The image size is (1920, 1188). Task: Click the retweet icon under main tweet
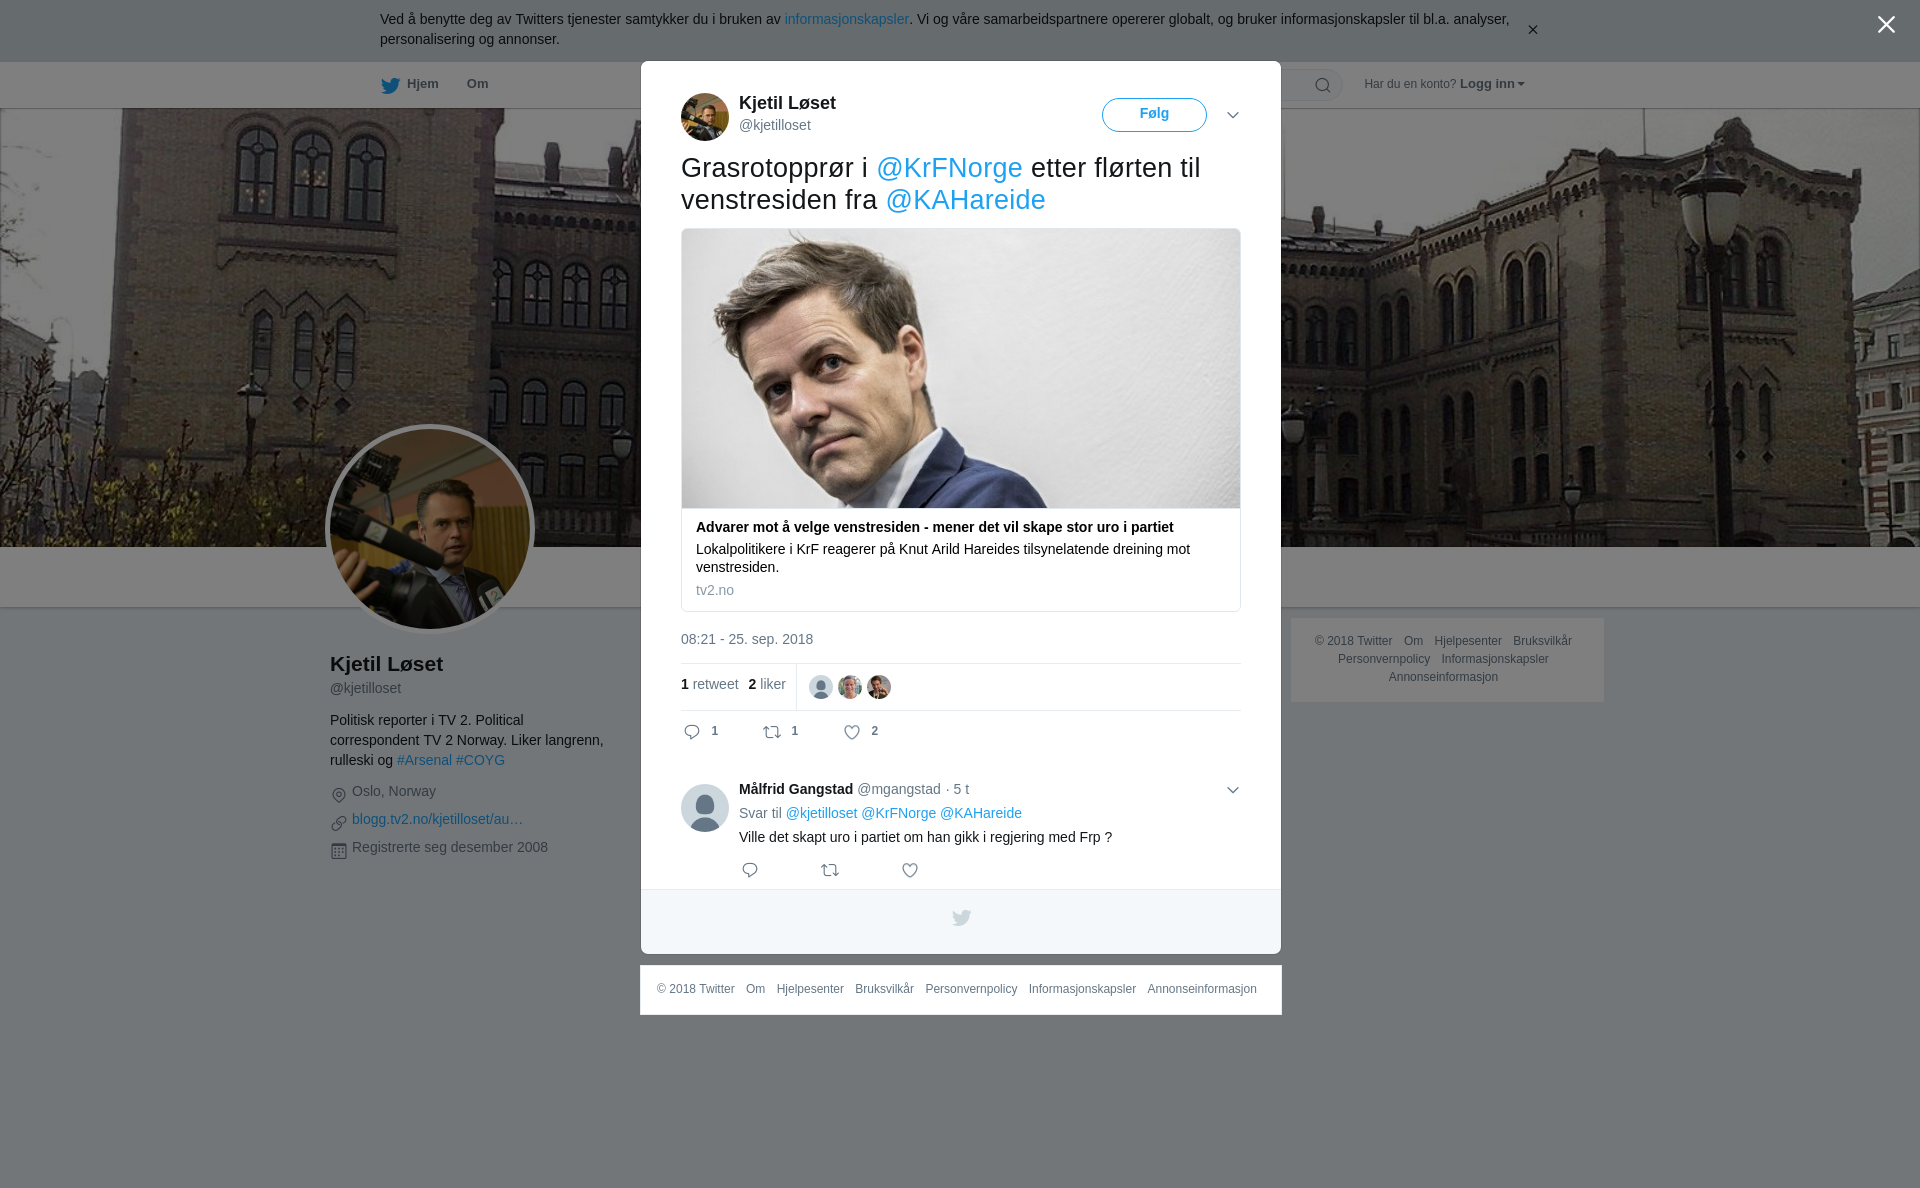772,732
